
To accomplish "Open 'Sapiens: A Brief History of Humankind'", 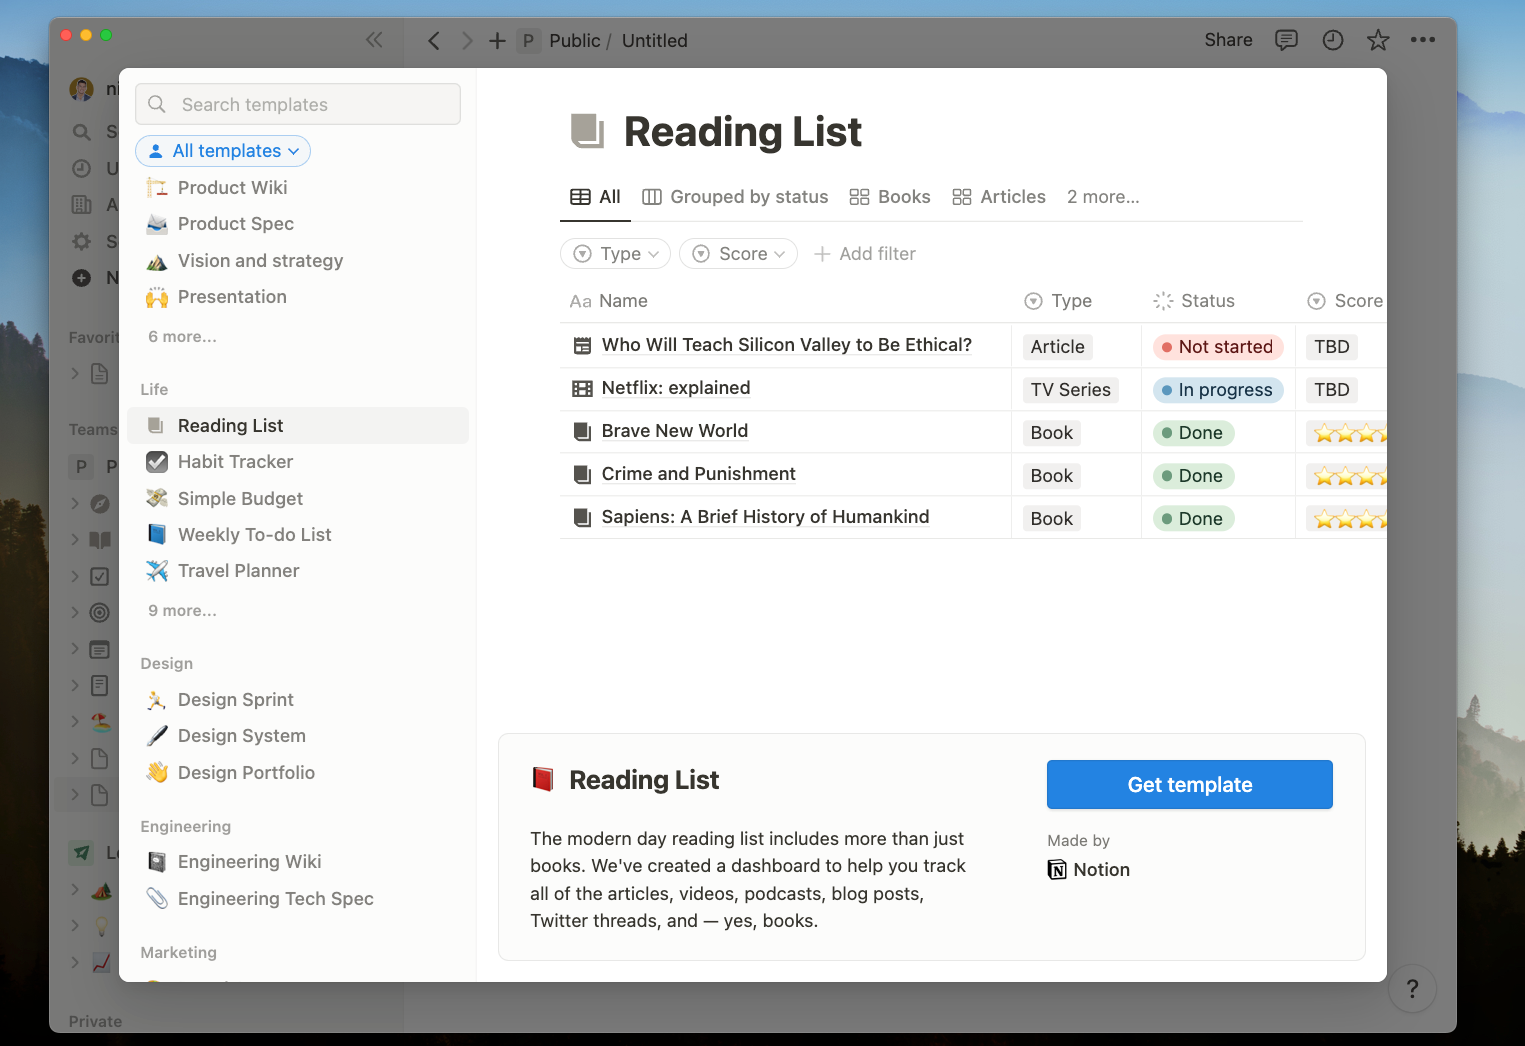I will tap(766, 517).
